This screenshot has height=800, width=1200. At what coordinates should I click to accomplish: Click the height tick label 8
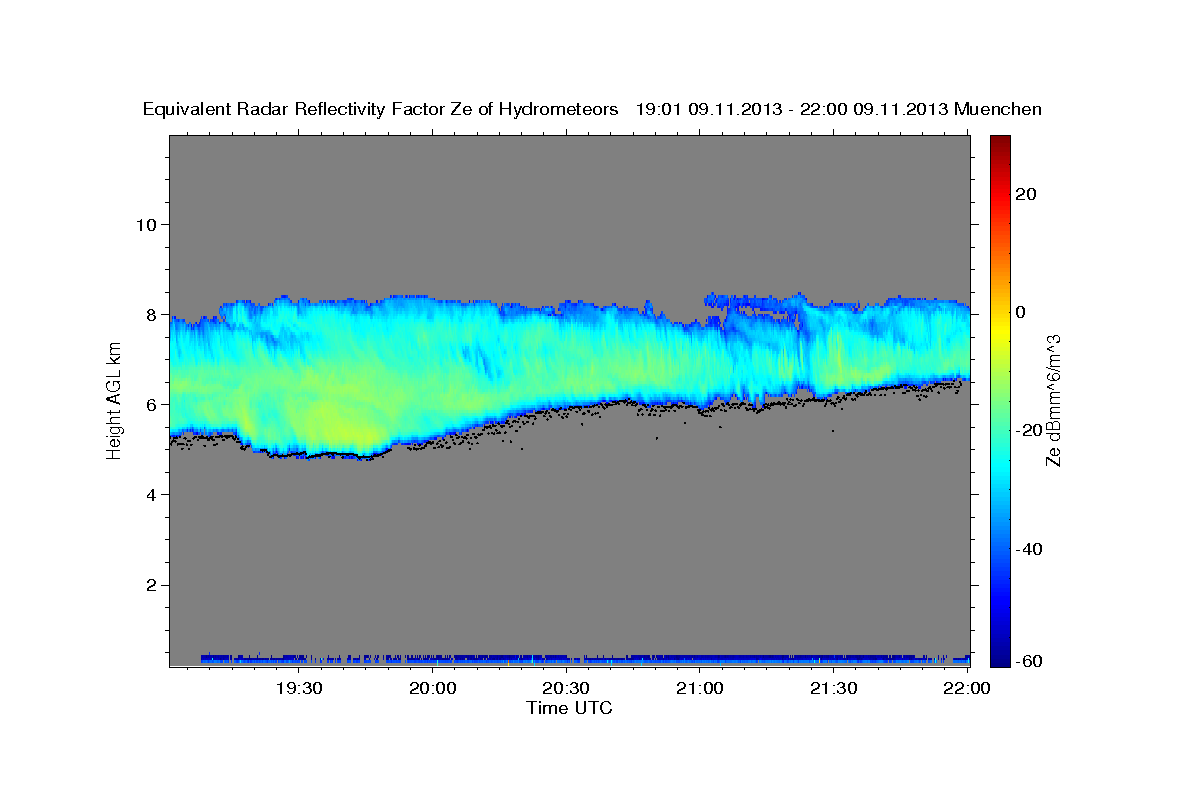(153, 314)
